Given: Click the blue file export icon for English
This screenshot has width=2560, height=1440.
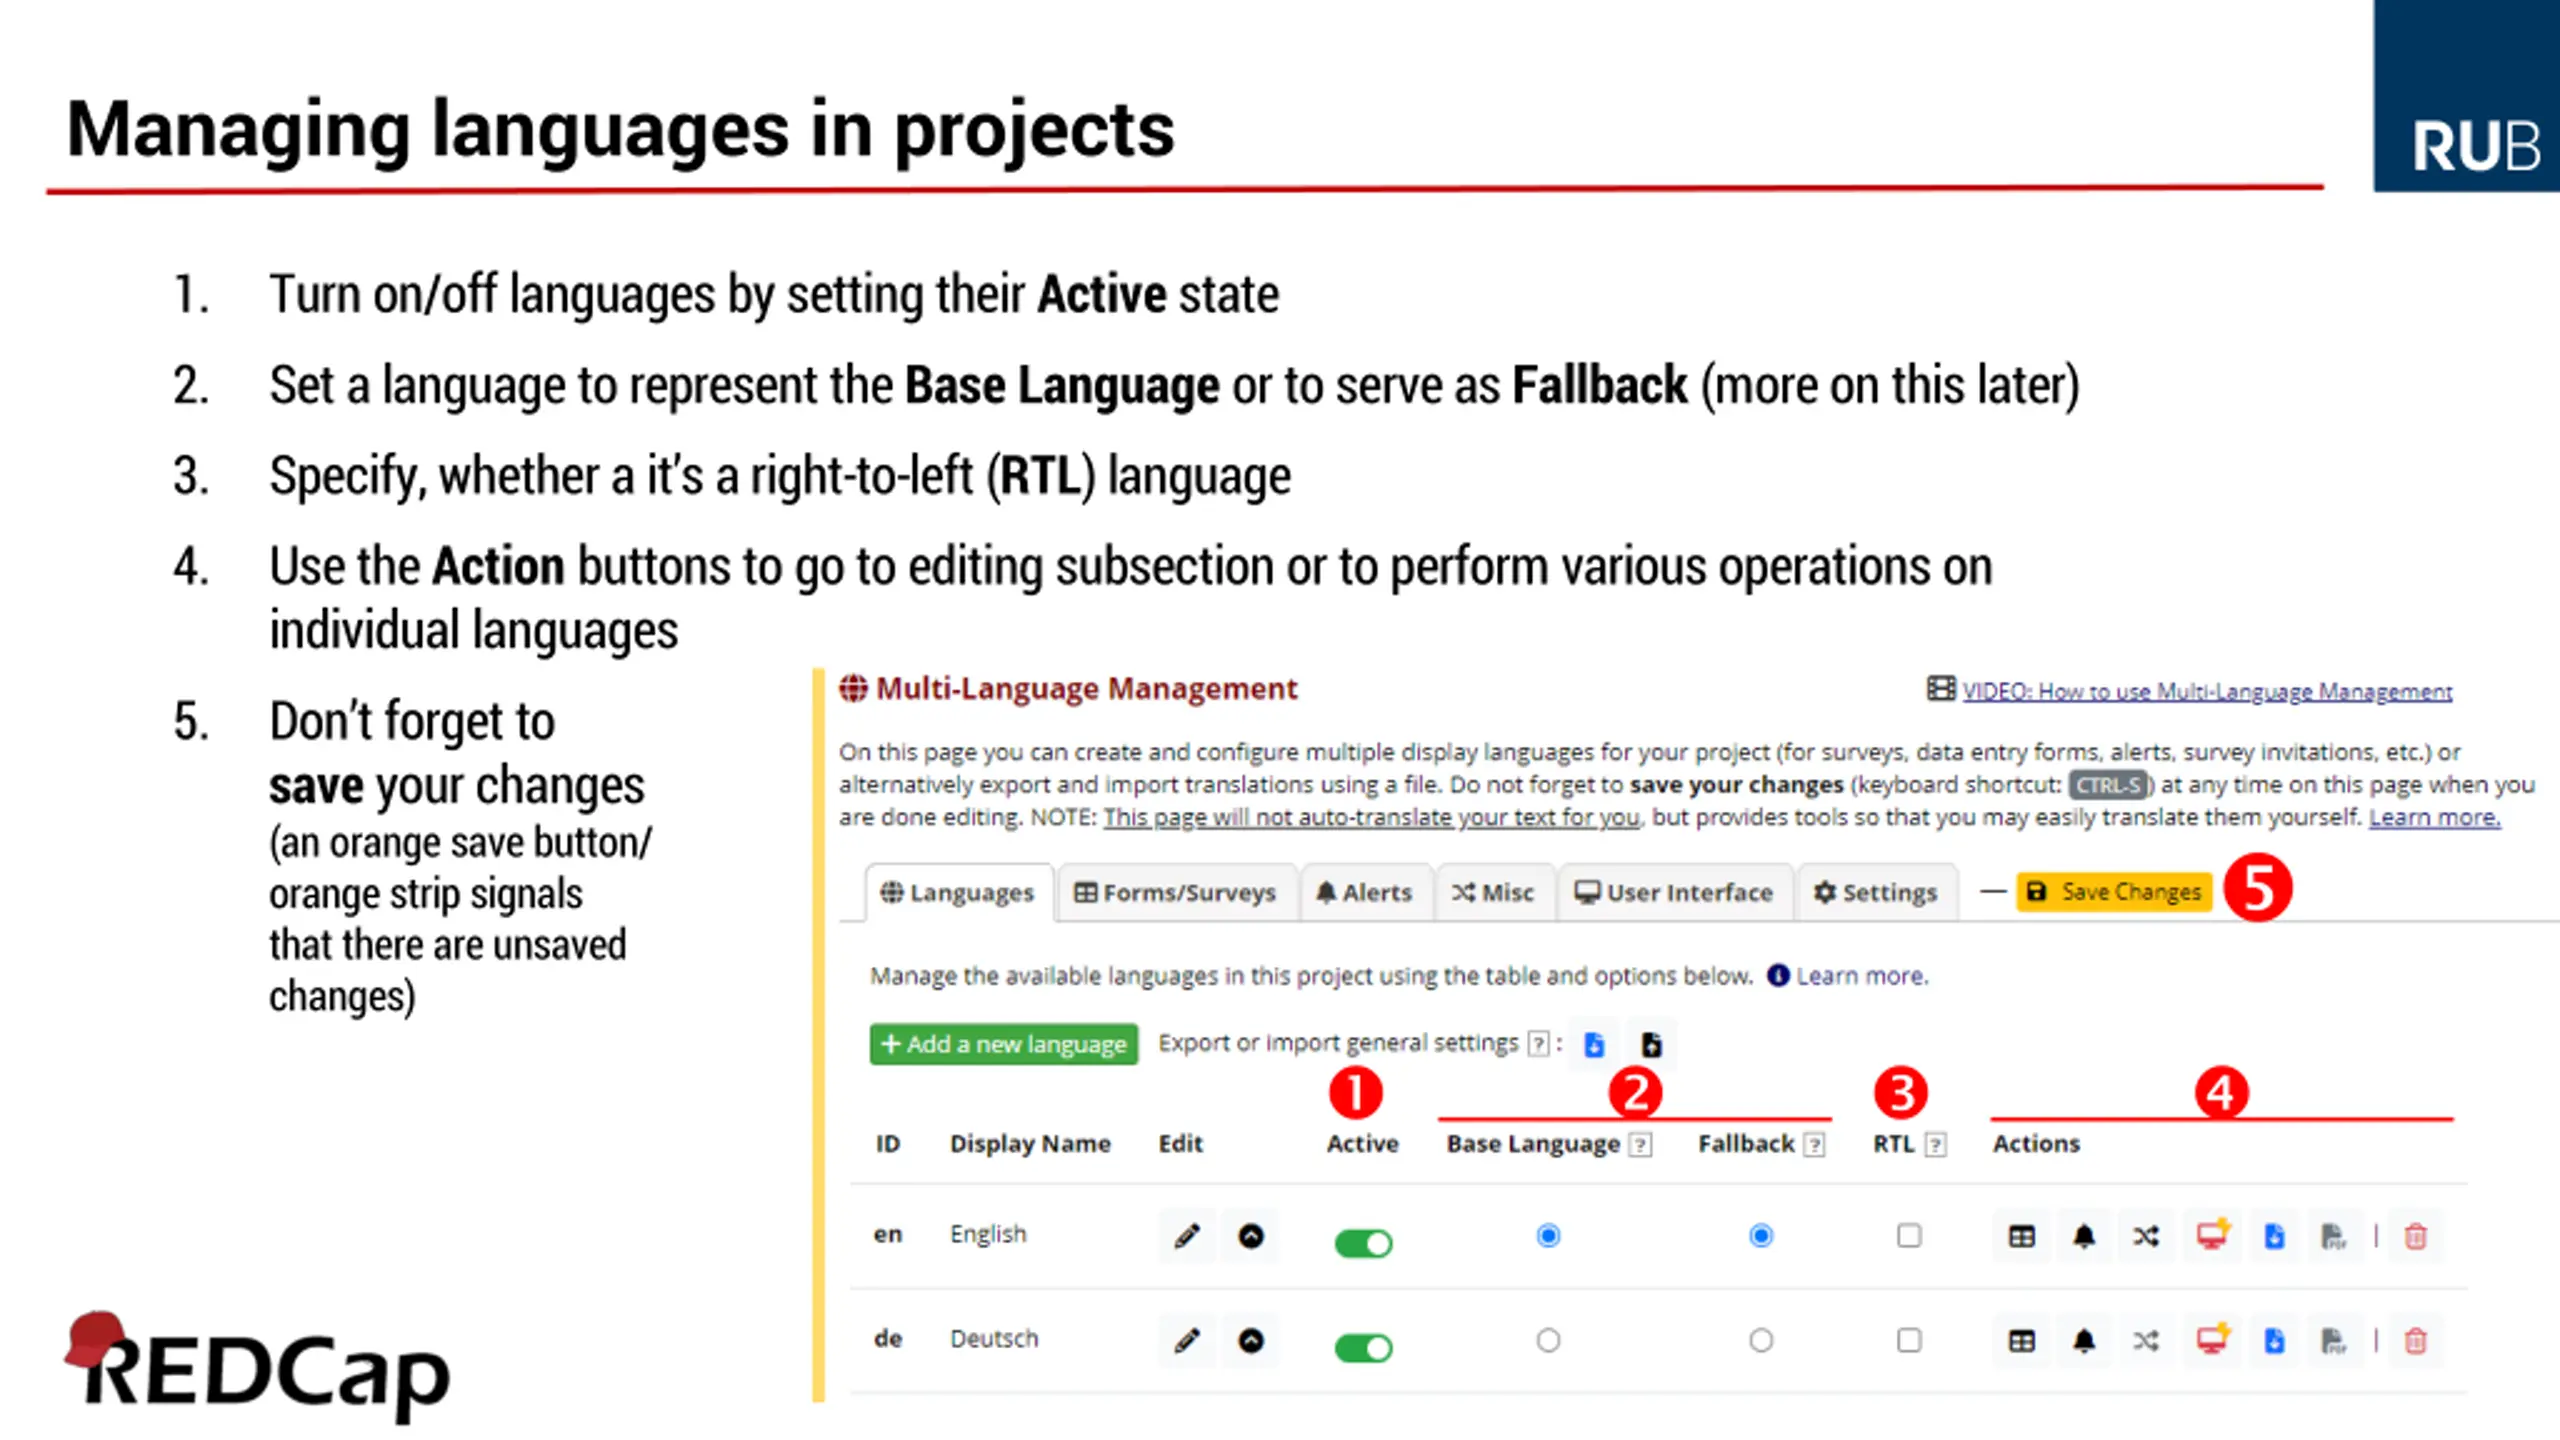Looking at the screenshot, I should (2274, 1237).
